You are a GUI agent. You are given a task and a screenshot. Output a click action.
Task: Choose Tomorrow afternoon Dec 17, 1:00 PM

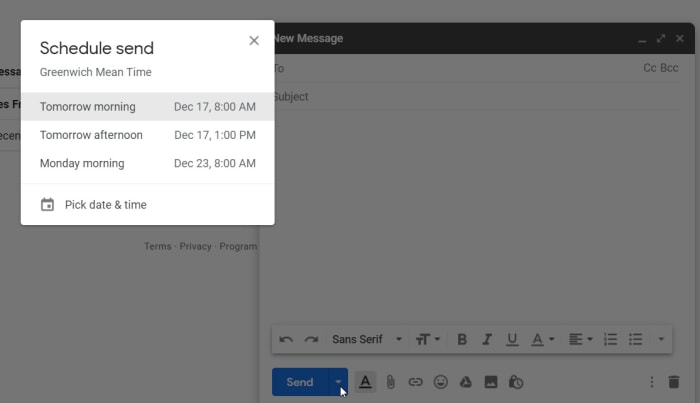148,135
